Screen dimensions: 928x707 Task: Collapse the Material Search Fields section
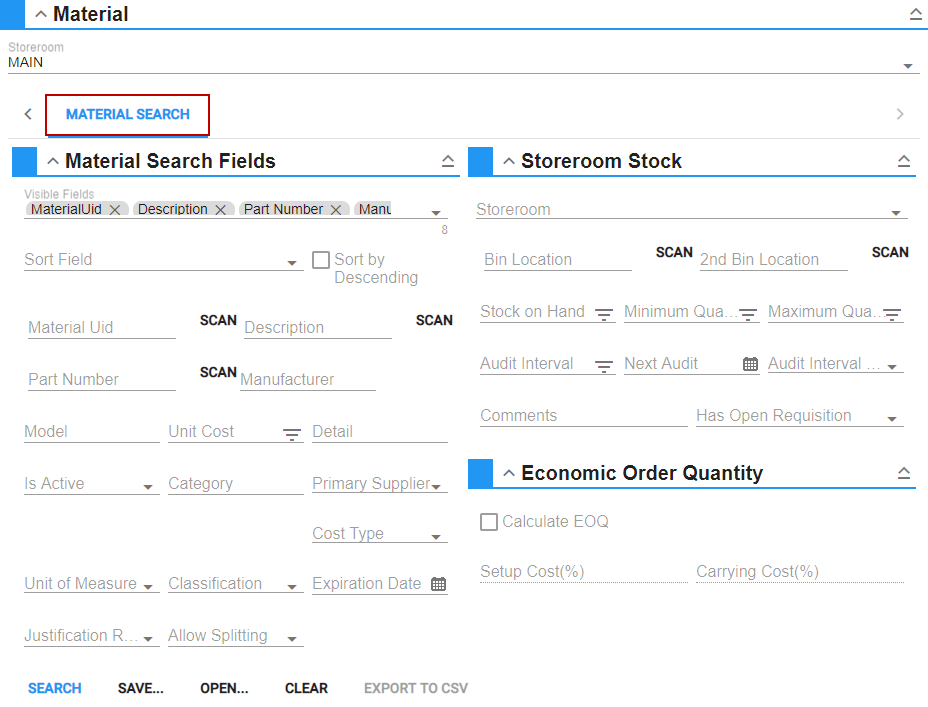coord(54,162)
